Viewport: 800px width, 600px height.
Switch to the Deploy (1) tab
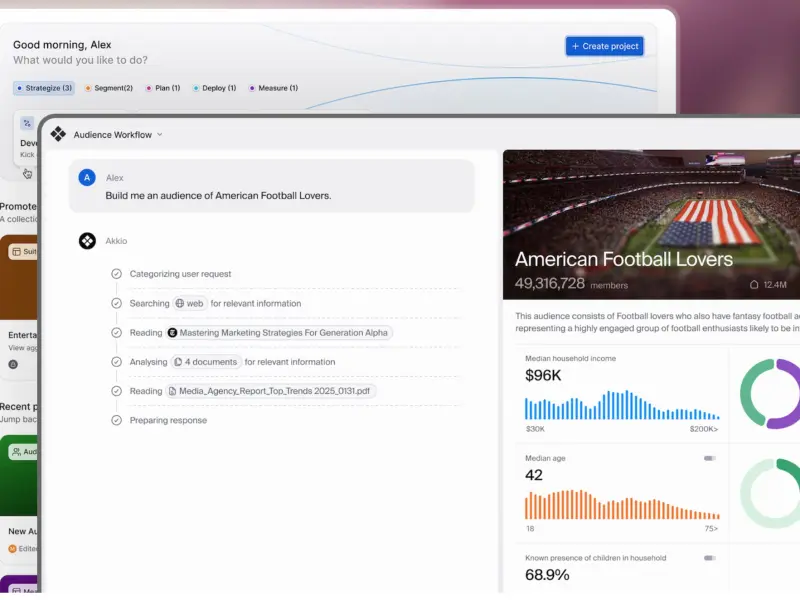215,88
